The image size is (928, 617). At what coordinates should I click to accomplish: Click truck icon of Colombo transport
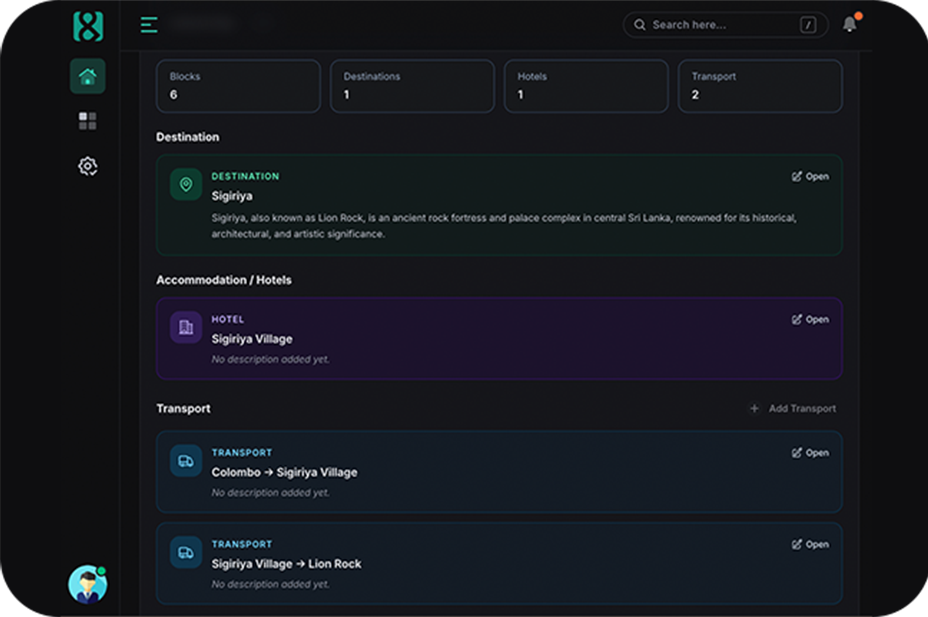tap(186, 461)
